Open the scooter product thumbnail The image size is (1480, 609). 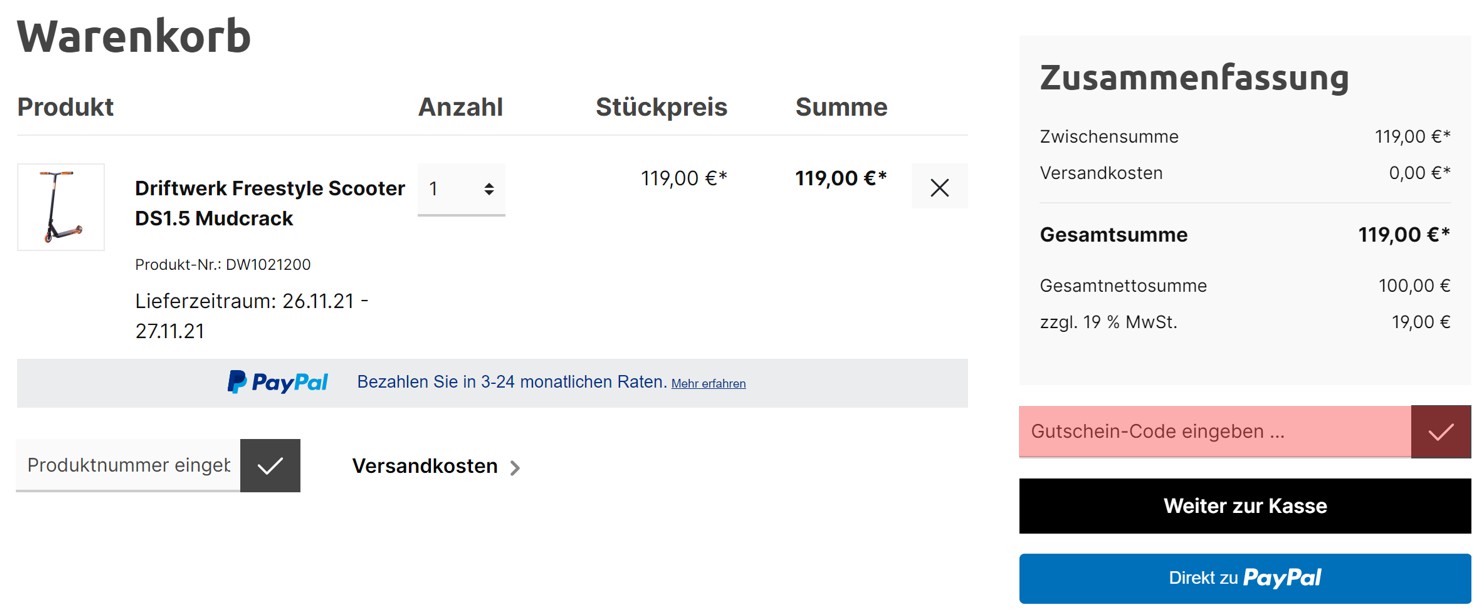[61, 207]
